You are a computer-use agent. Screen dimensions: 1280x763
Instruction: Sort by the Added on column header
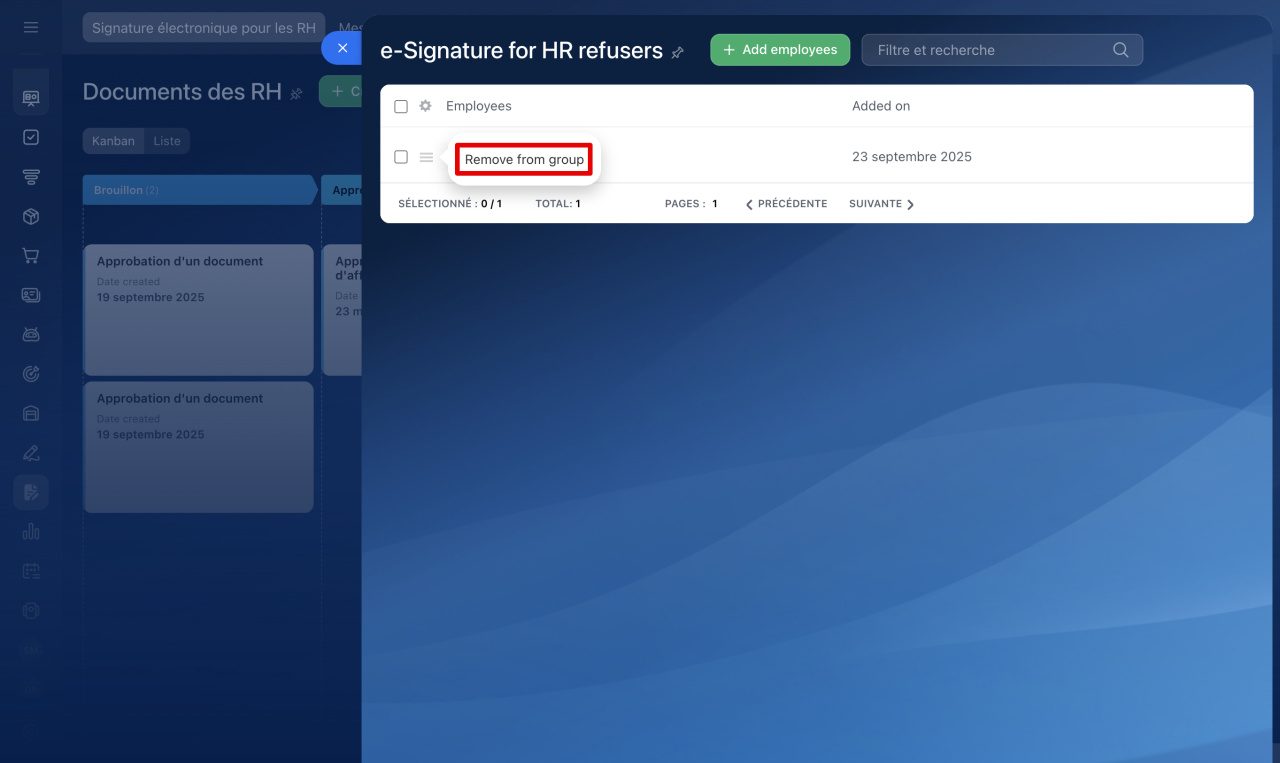point(881,106)
